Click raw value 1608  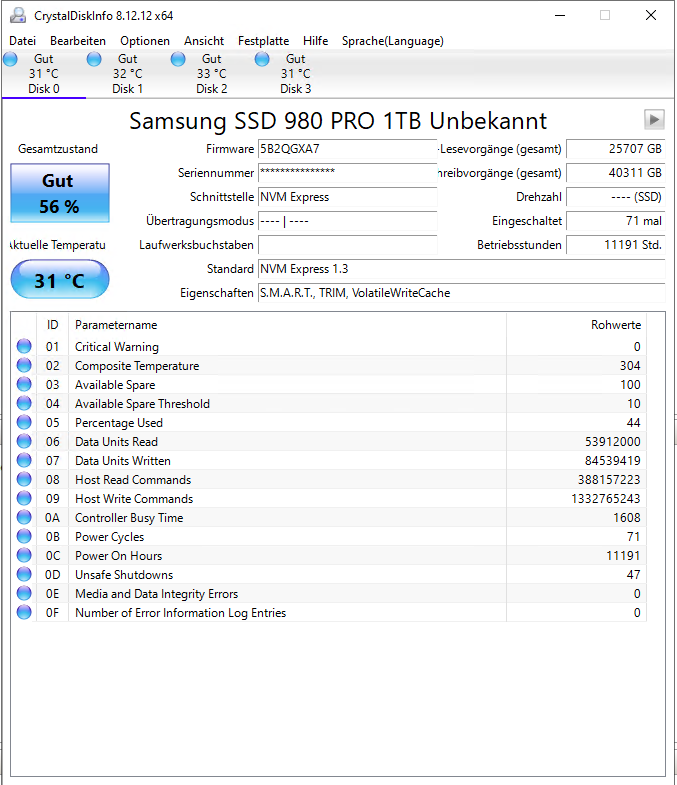pos(627,518)
